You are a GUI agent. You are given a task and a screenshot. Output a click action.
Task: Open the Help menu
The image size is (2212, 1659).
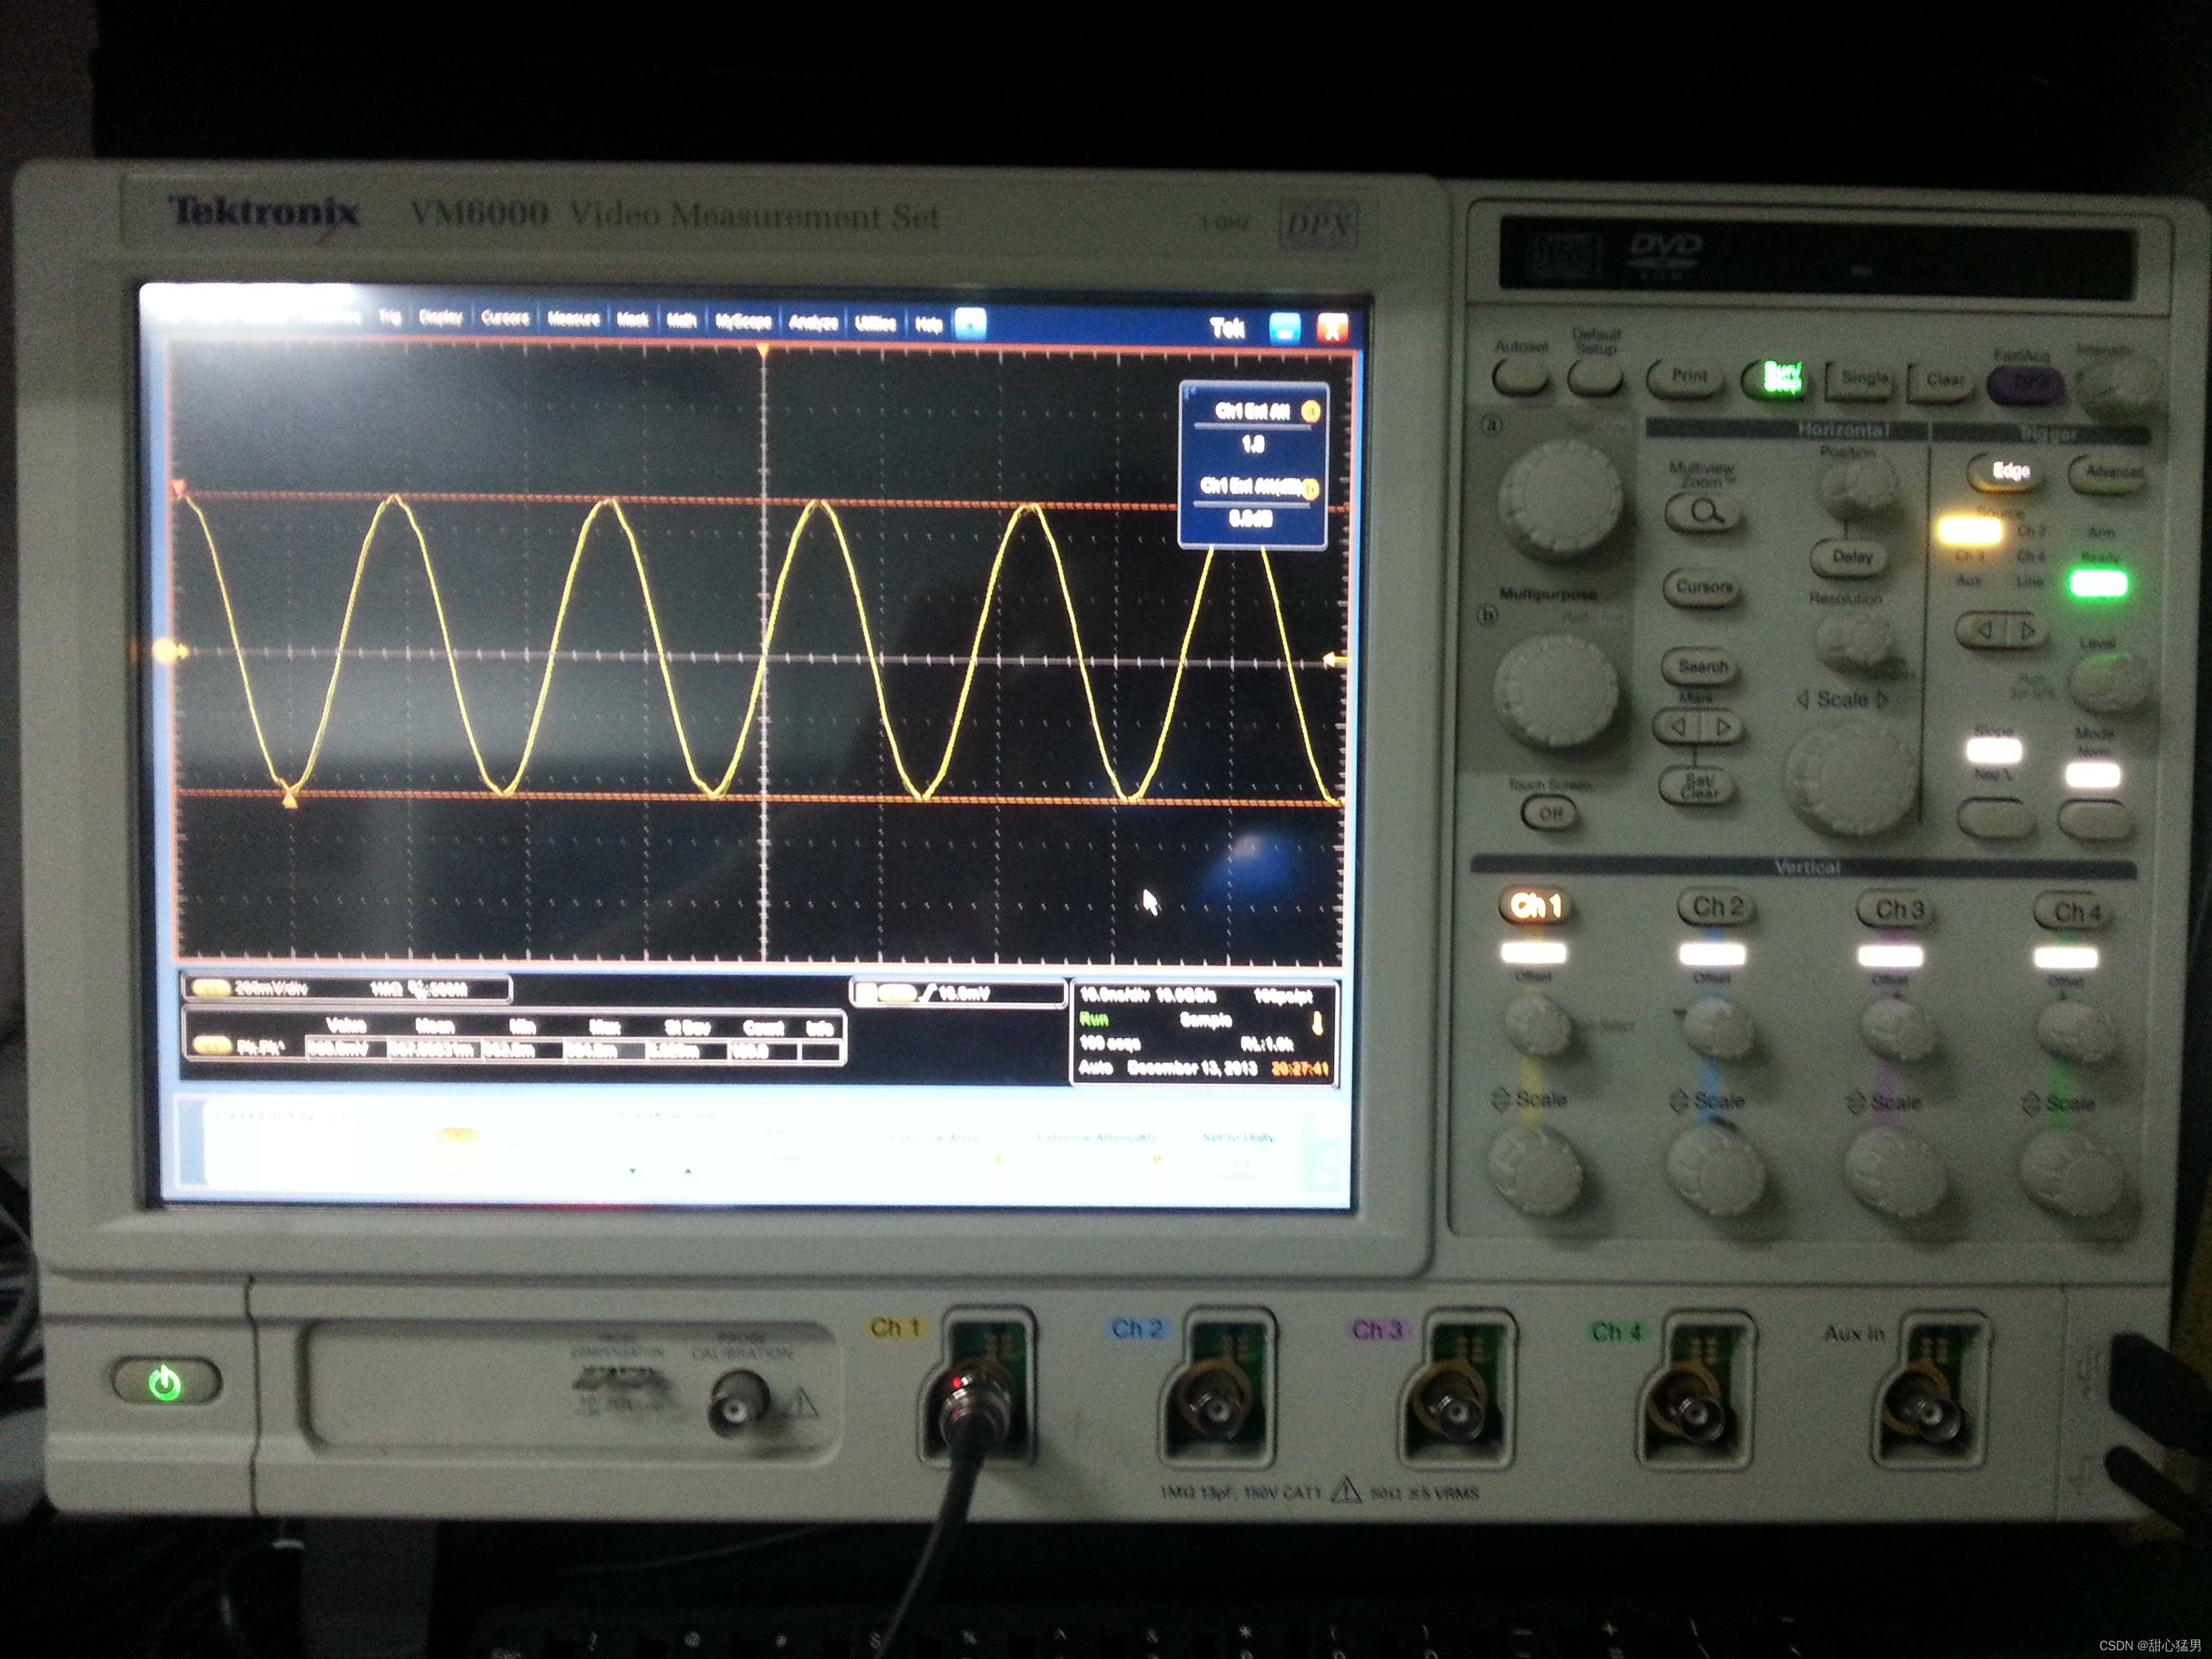pyautogui.click(x=929, y=324)
